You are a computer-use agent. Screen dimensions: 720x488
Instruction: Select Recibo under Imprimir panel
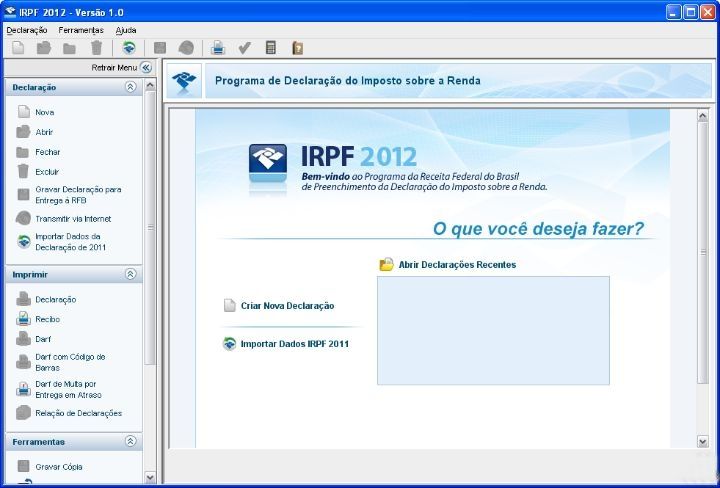(38, 319)
